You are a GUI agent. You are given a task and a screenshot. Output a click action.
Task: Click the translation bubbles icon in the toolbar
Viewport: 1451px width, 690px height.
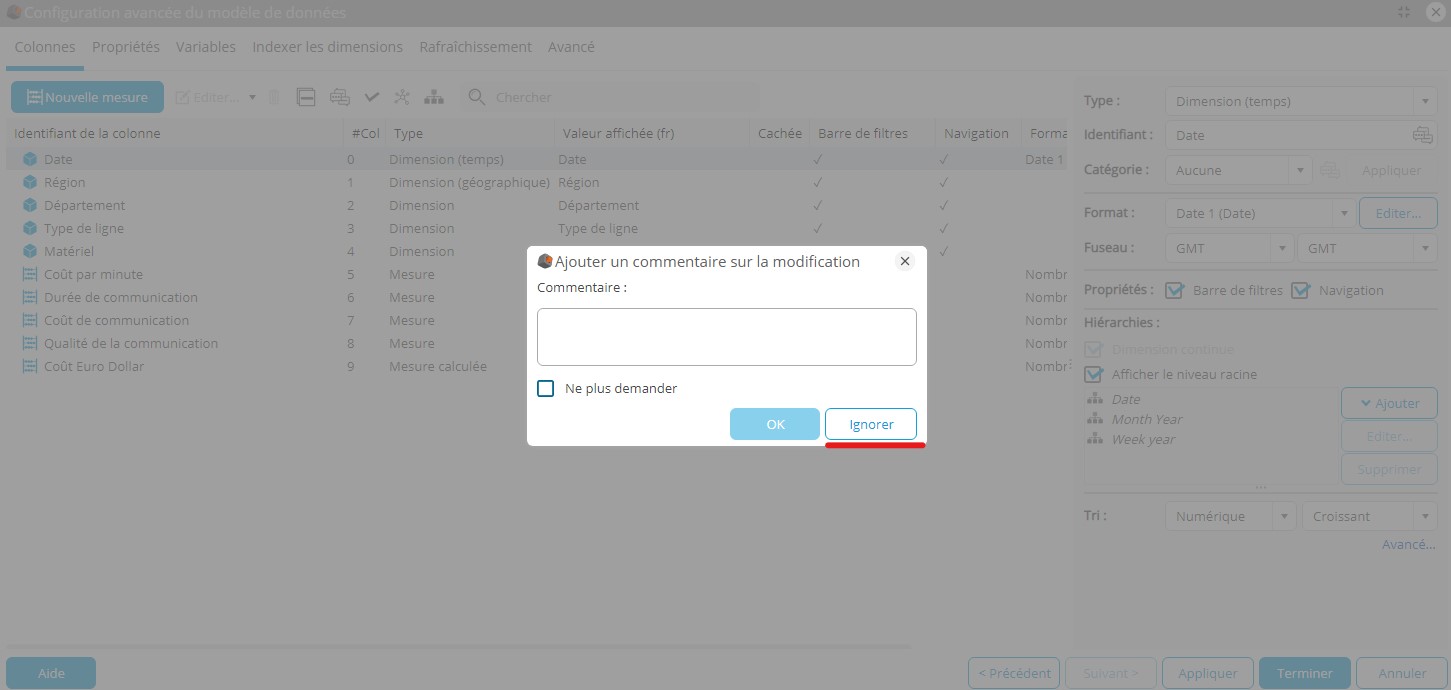pos(340,97)
